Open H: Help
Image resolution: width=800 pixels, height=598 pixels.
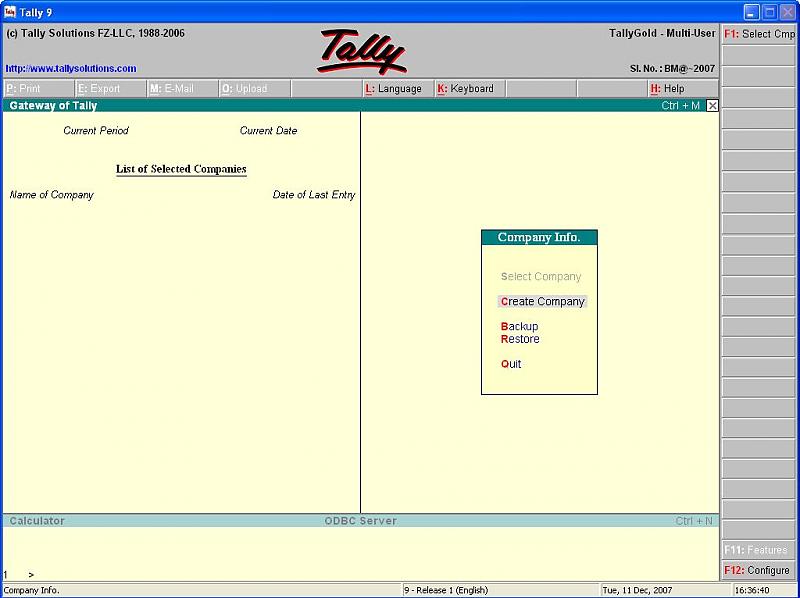(x=683, y=88)
